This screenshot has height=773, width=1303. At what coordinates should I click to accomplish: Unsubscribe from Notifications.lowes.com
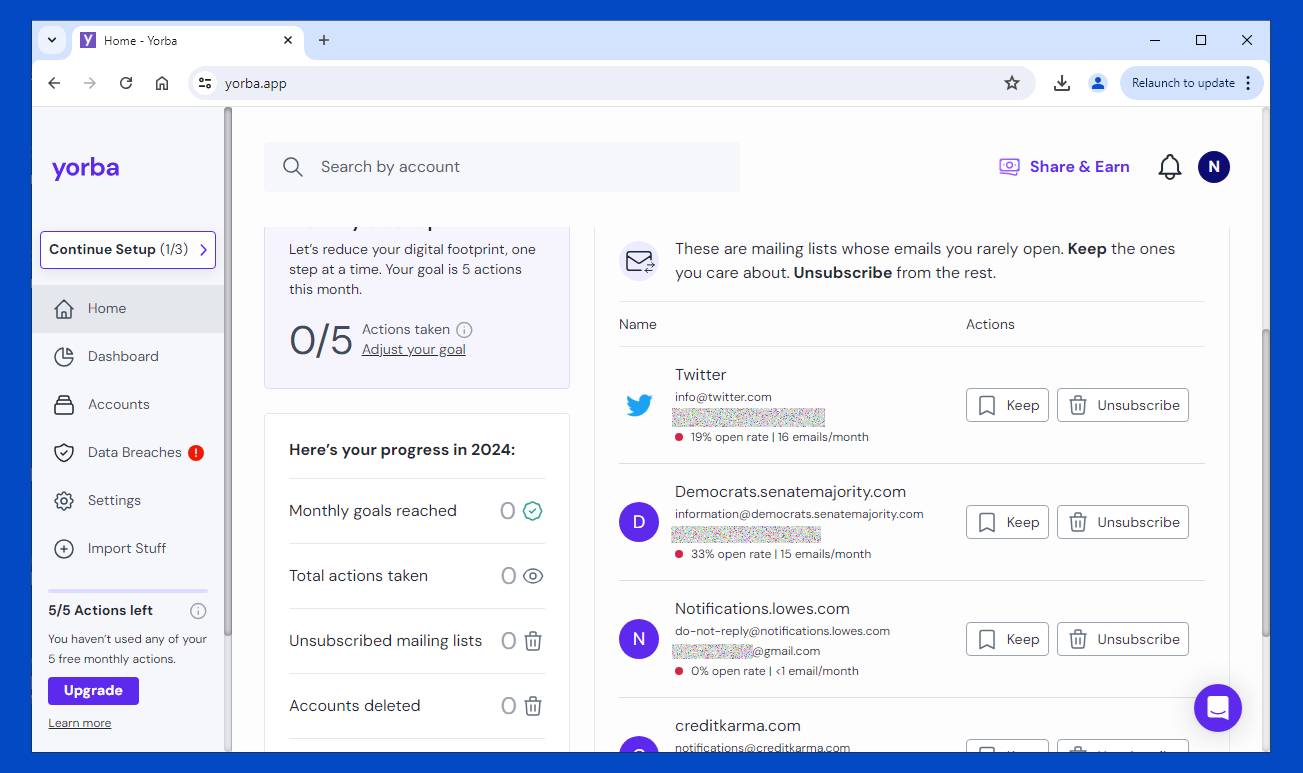(1123, 639)
